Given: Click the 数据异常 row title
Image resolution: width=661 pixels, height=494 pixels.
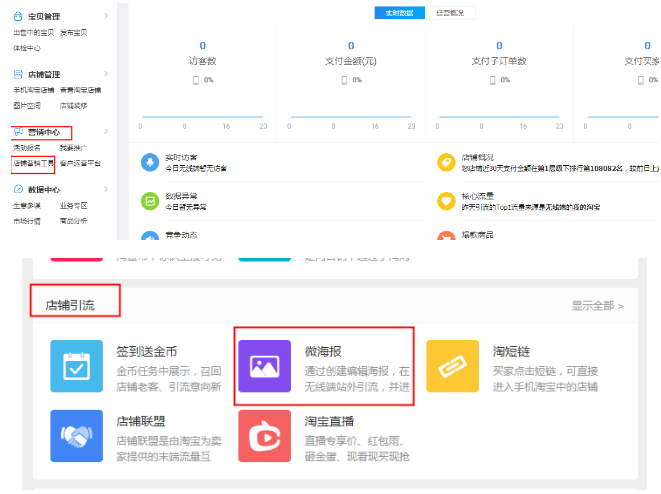Looking at the screenshot, I should 181,196.
